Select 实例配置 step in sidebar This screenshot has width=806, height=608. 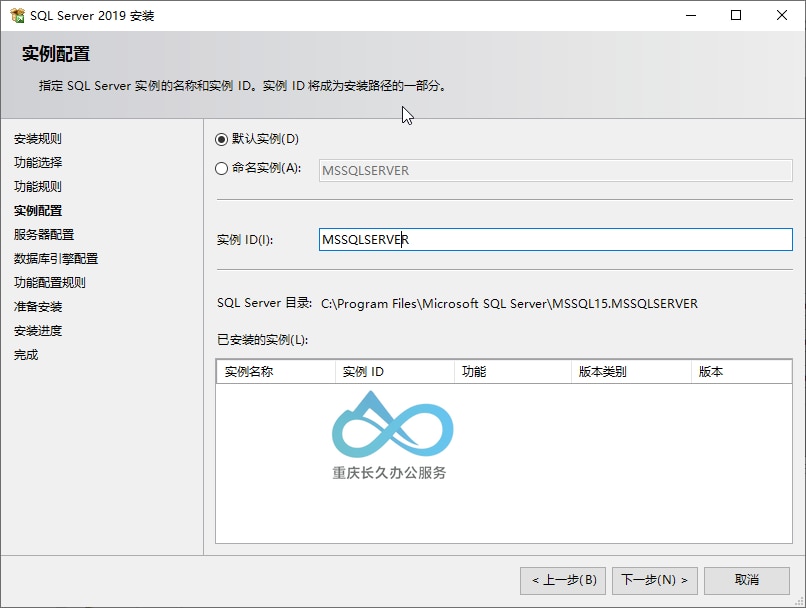[38, 211]
